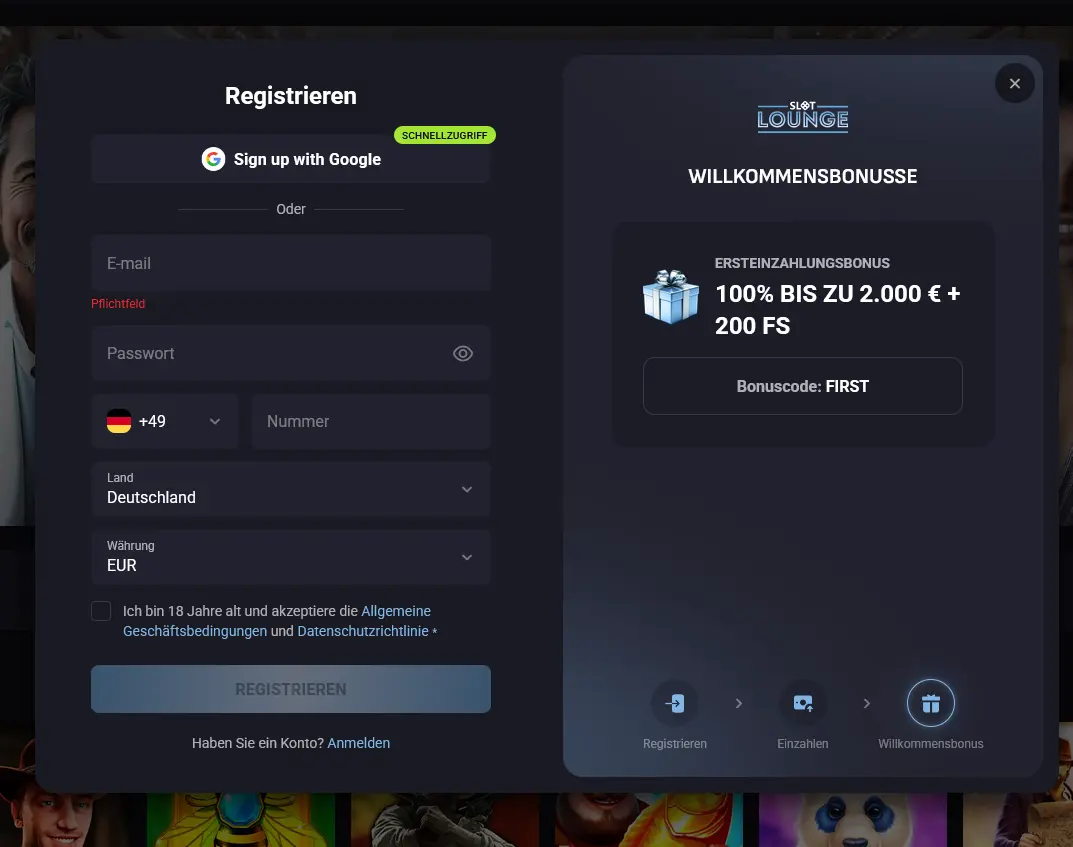Toggle password visibility eye icon
Screen dimensions: 1073x847
click(463, 354)
